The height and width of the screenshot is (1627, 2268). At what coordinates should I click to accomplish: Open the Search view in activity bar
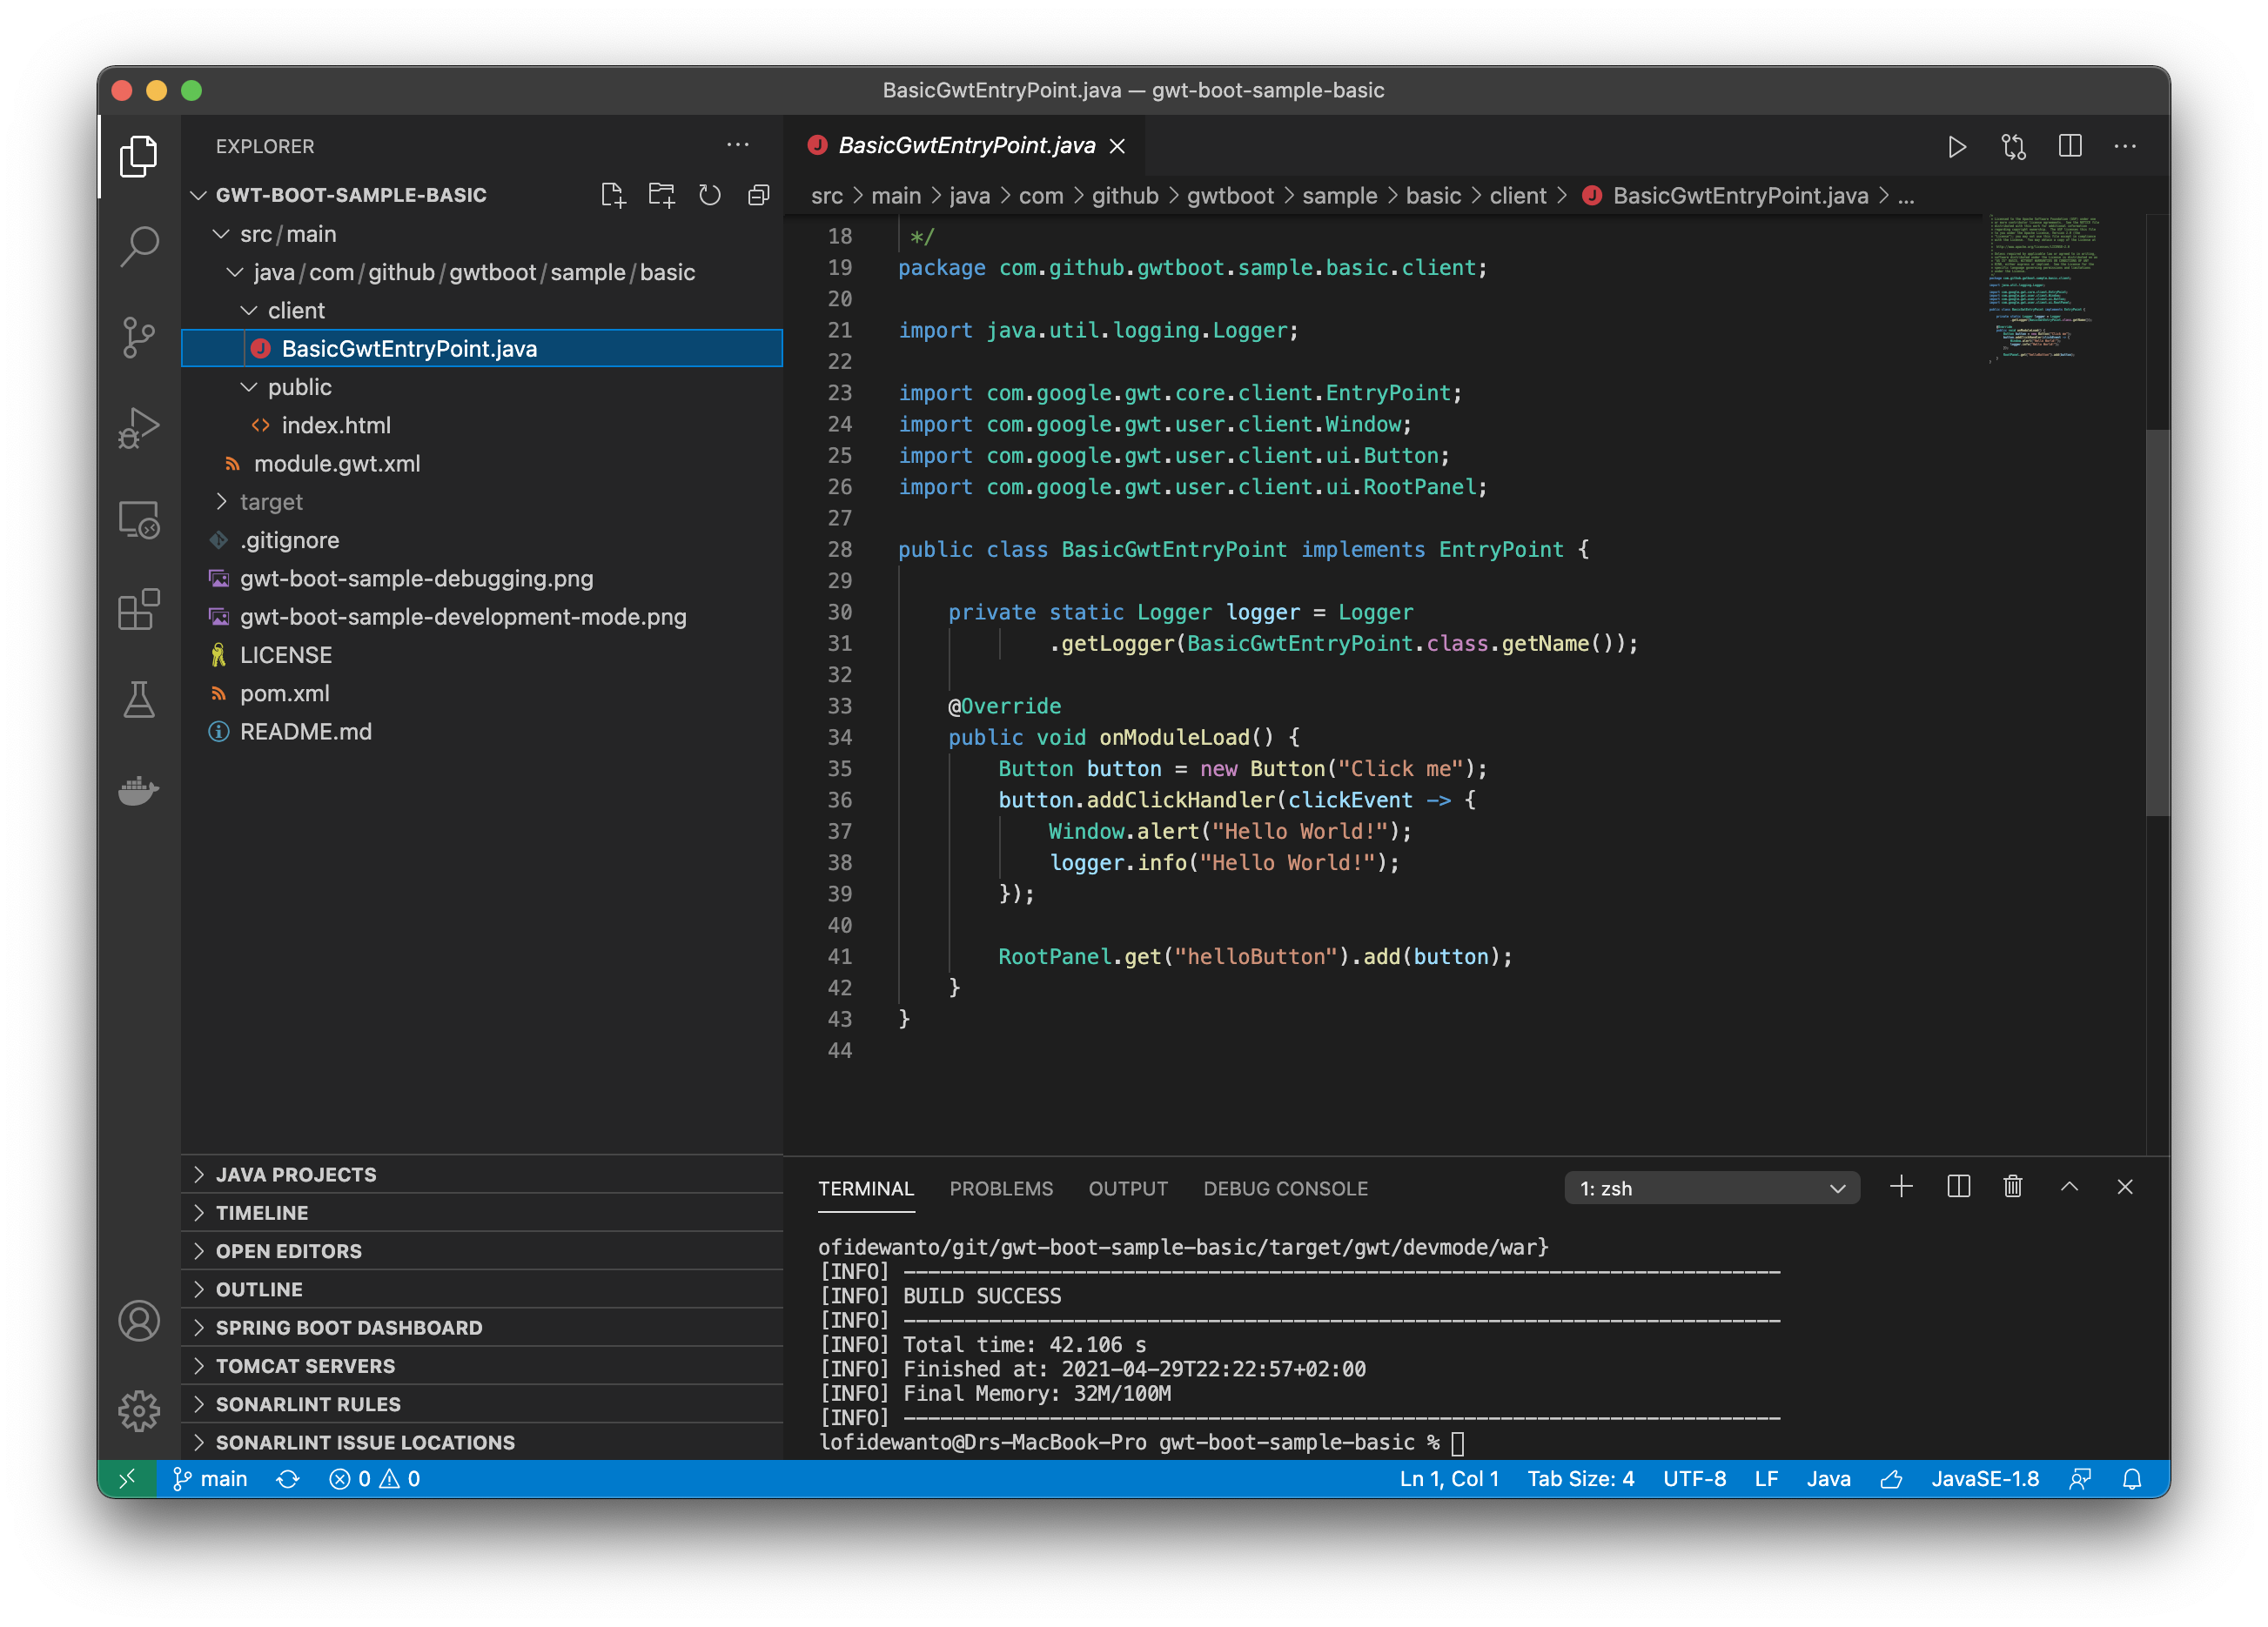coord(139,245)
